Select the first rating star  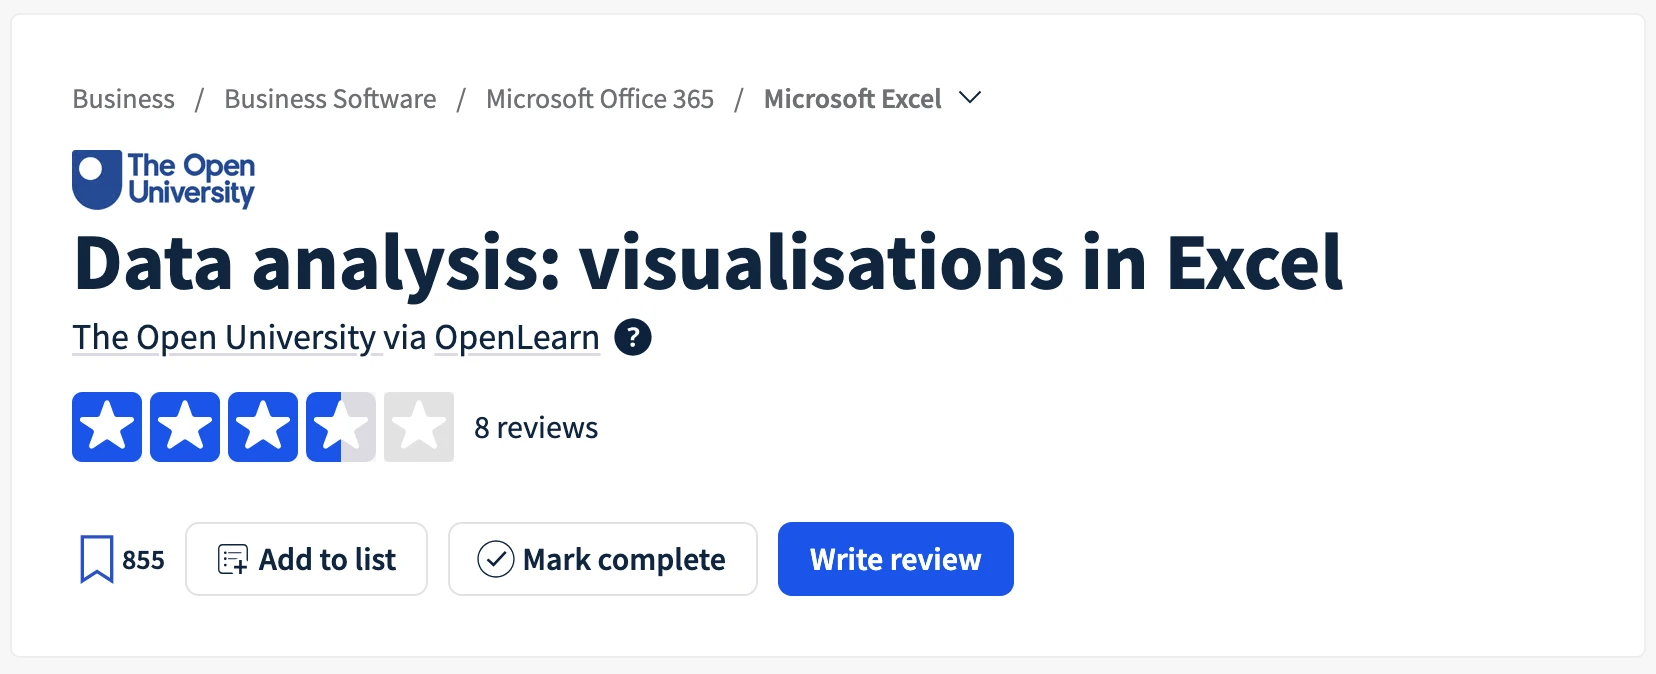click(x=107, y=427)
